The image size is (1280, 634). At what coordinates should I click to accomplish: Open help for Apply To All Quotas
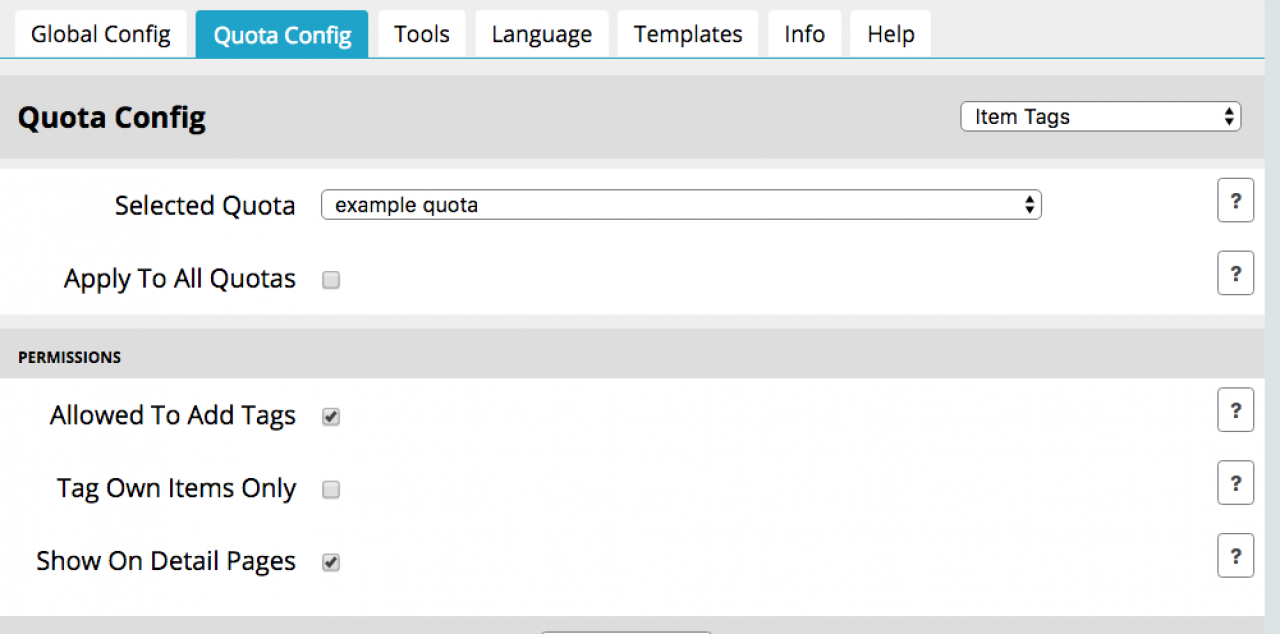1235,274
